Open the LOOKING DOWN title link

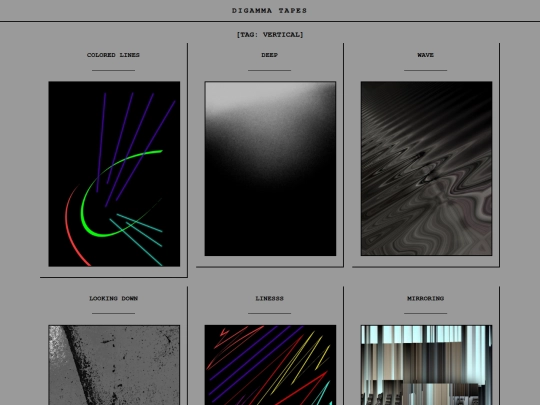(113, 299)
